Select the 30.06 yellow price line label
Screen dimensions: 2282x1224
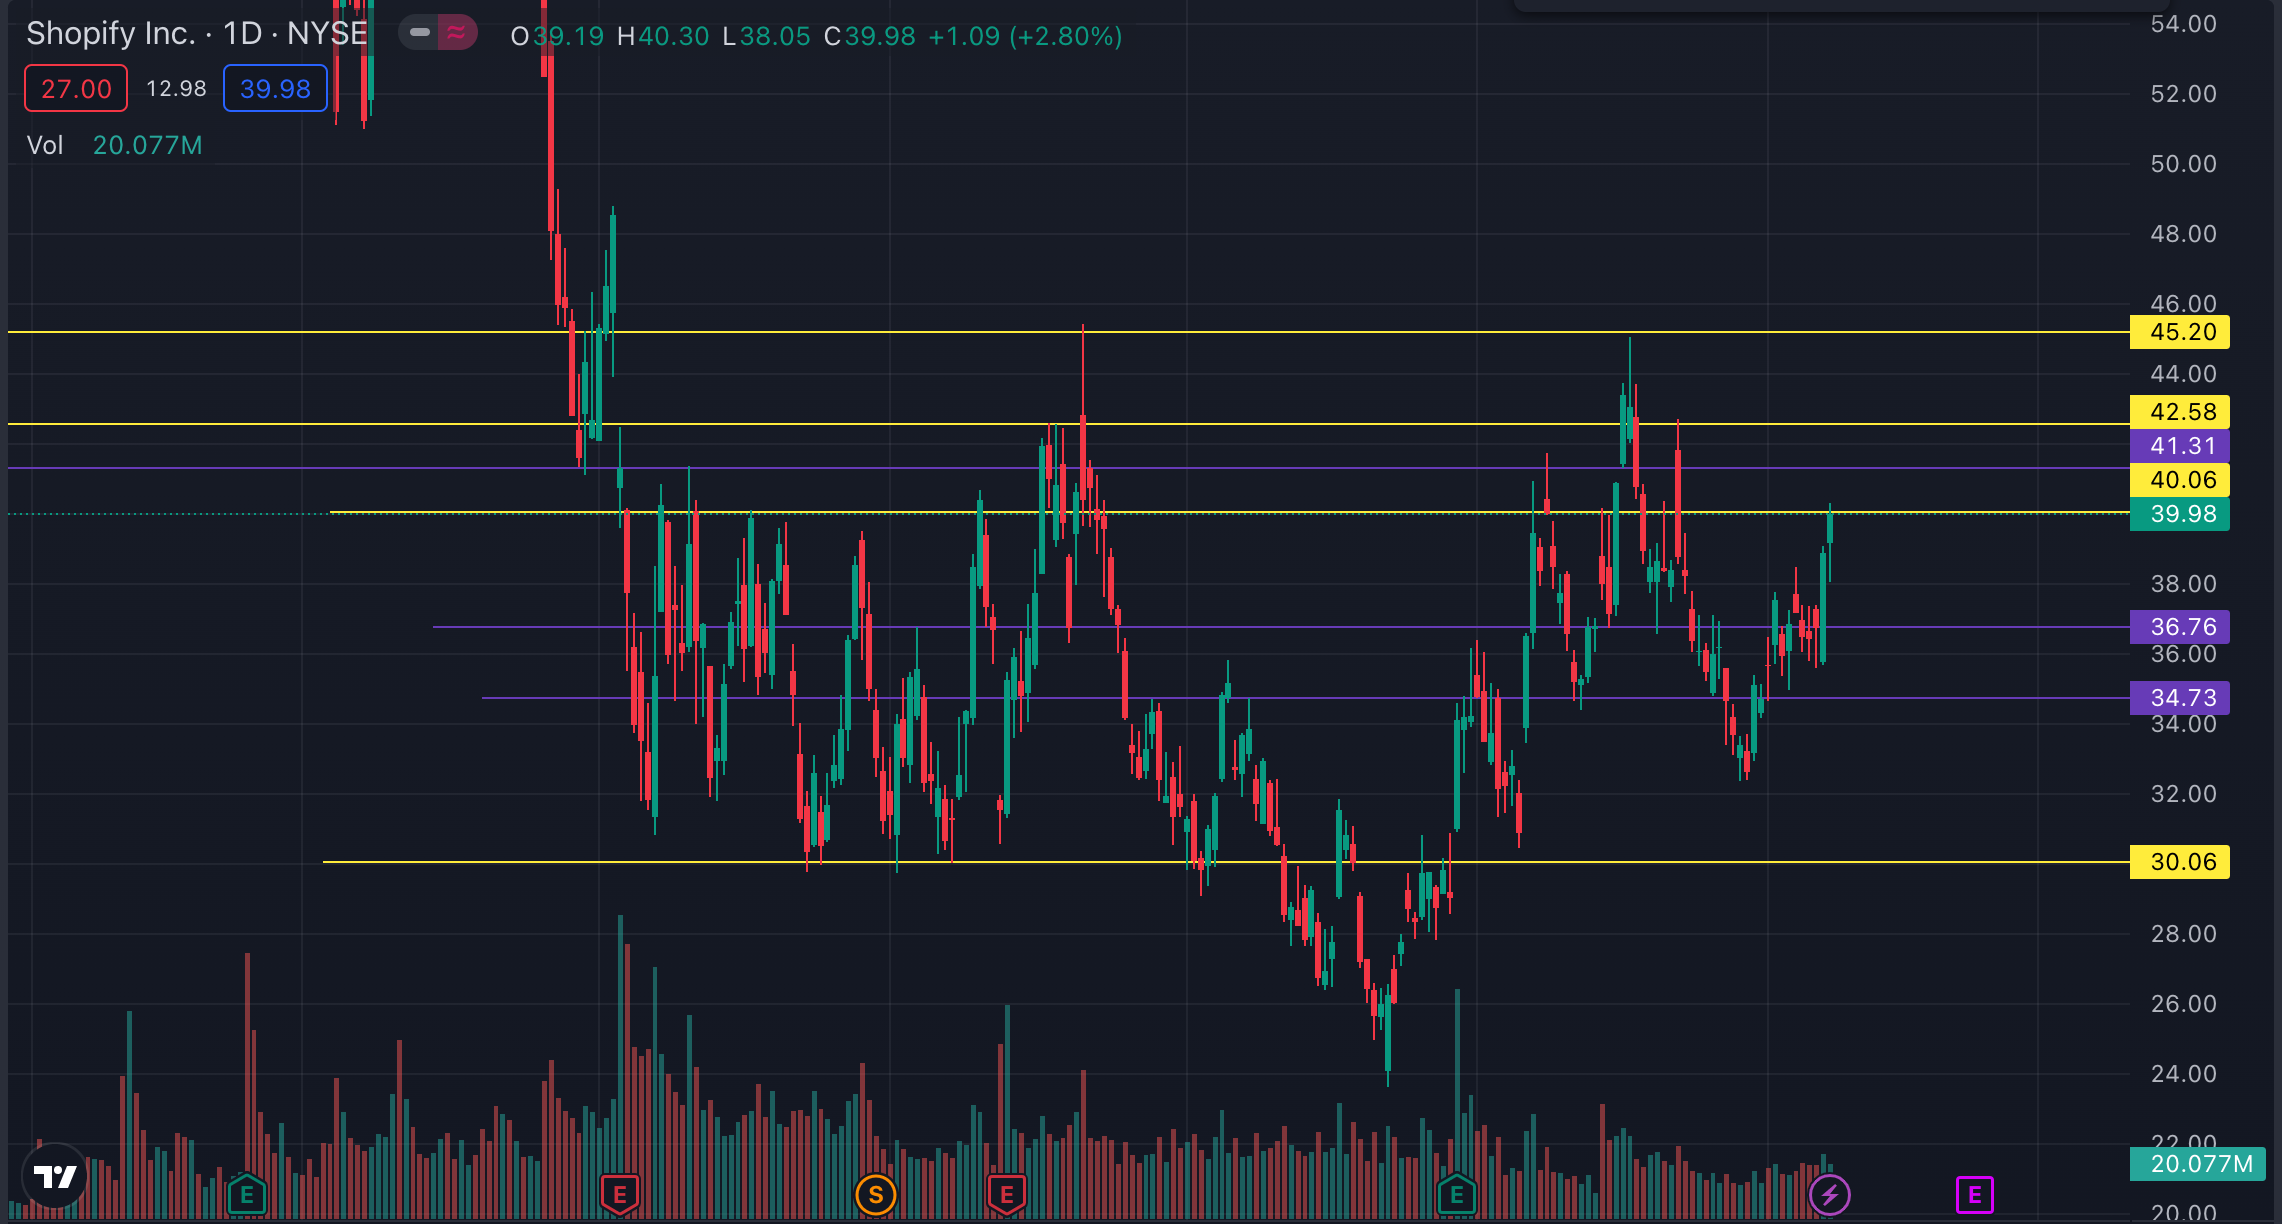coord(2180,862)
